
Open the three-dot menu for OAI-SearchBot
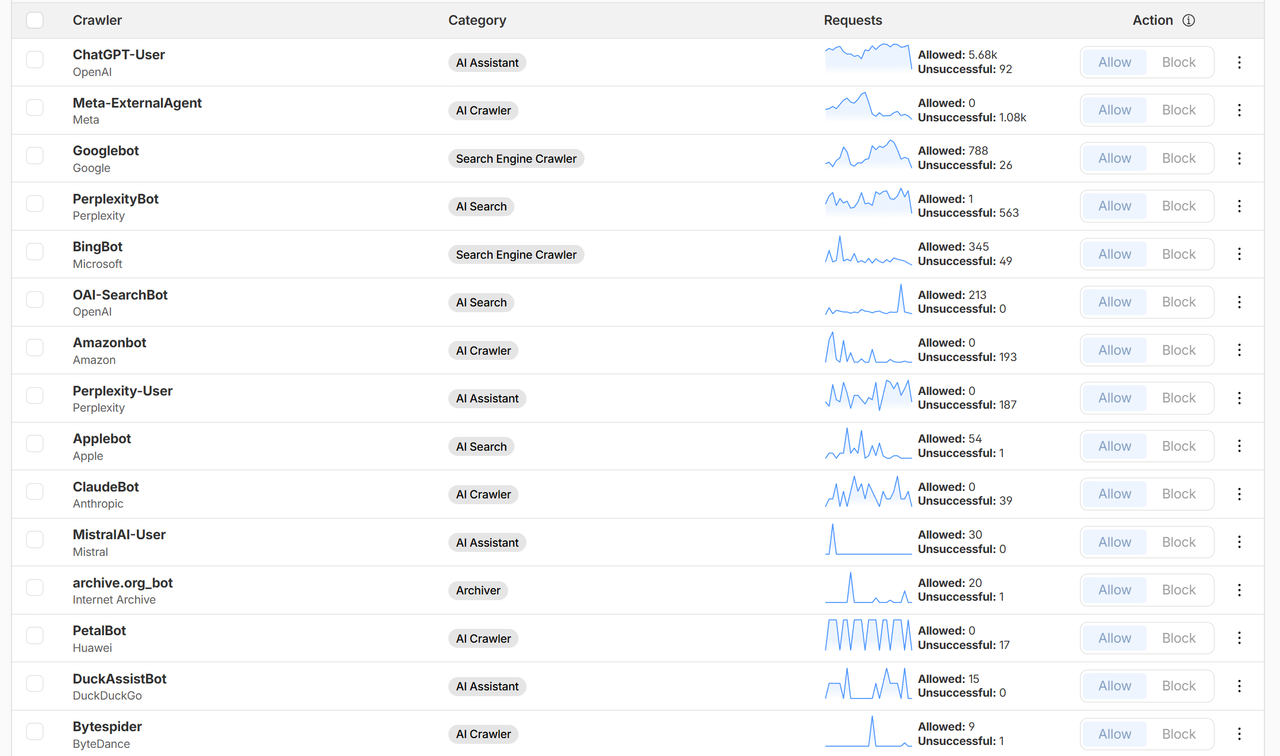(x=1239, y=302)
